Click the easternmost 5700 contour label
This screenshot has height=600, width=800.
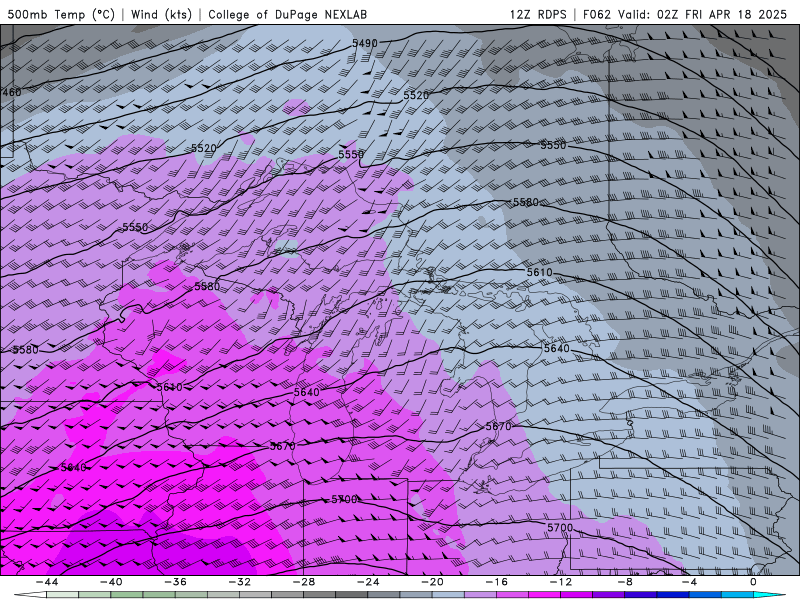560,527
